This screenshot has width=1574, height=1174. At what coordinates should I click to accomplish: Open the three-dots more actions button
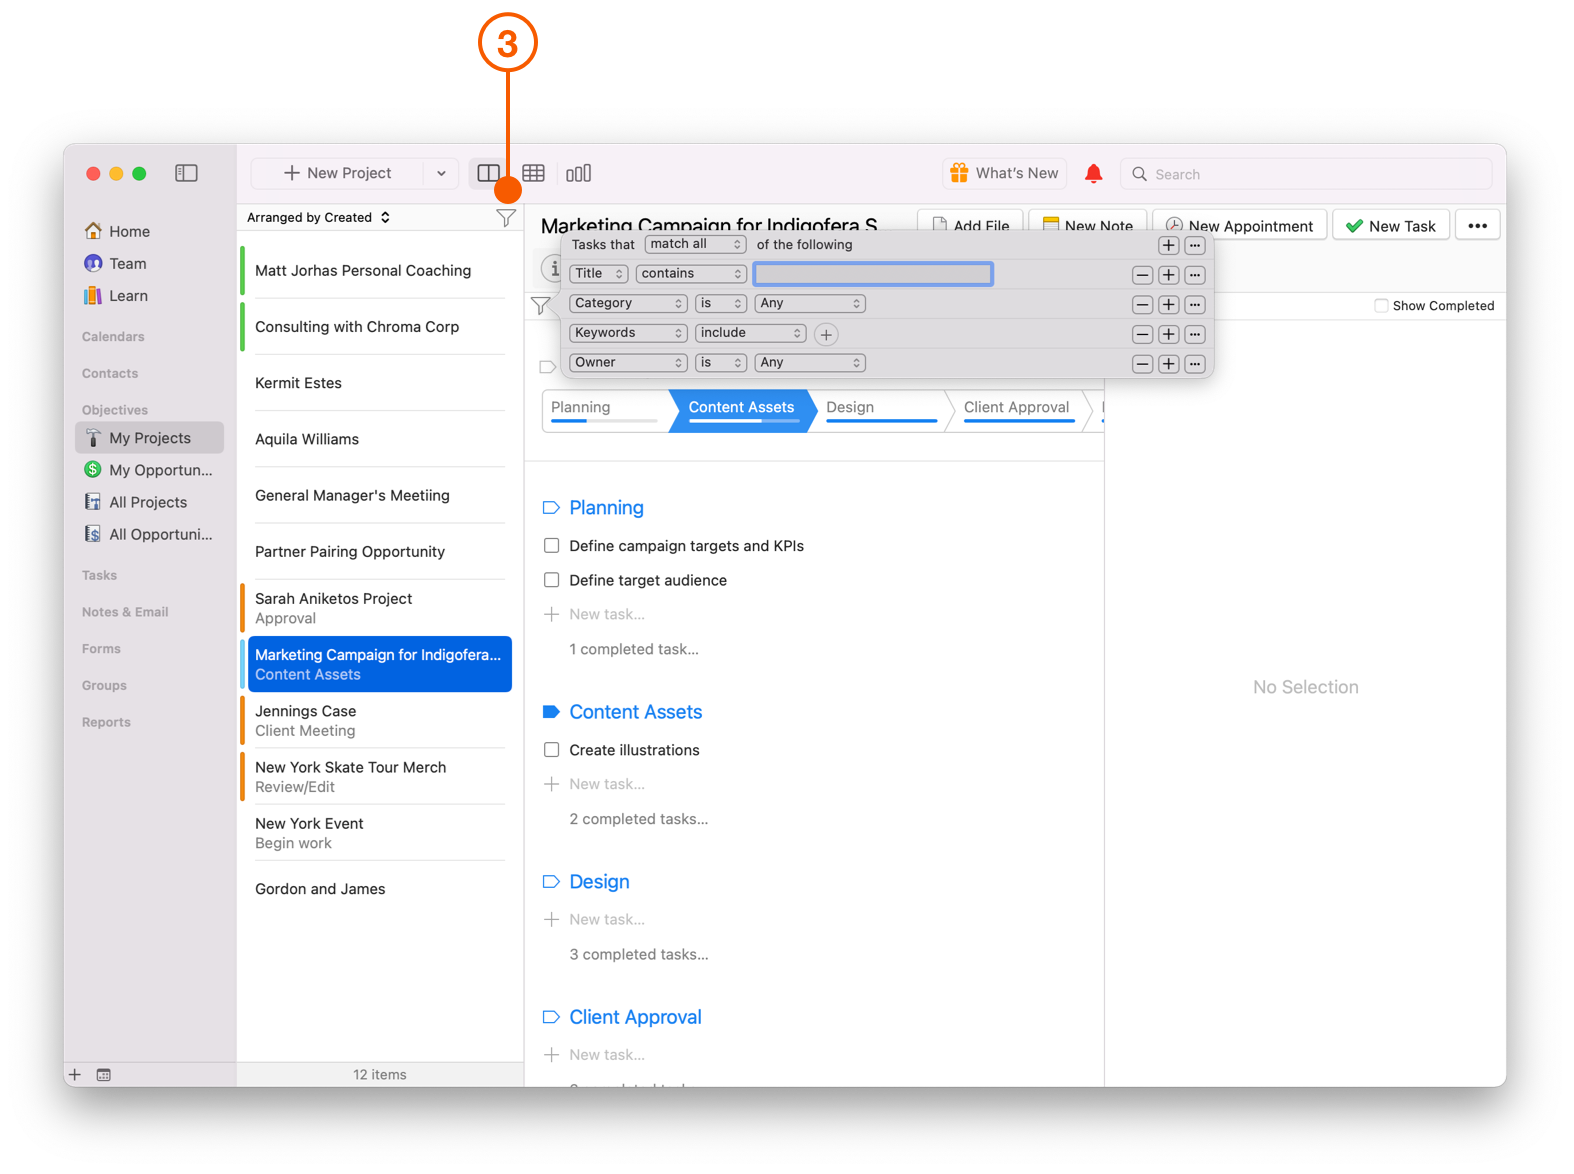click(1478, 225)
